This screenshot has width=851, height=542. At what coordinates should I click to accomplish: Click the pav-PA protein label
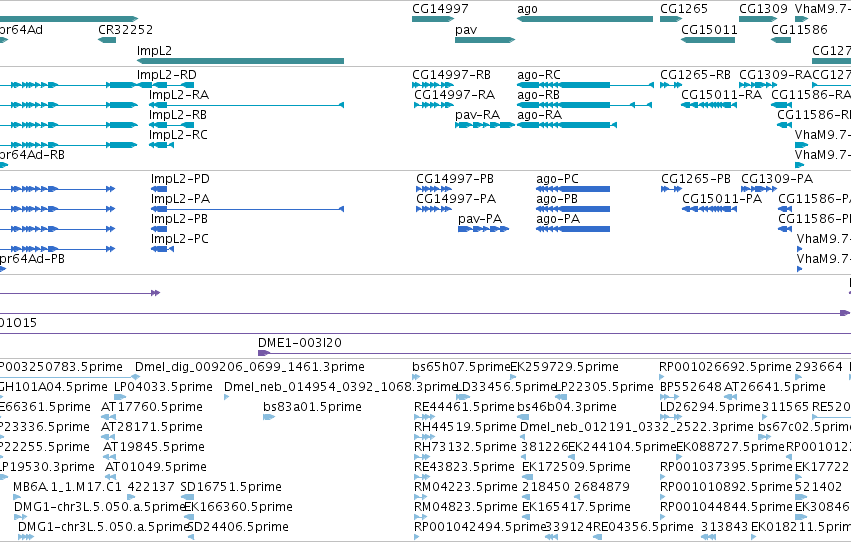pos(480,219)
